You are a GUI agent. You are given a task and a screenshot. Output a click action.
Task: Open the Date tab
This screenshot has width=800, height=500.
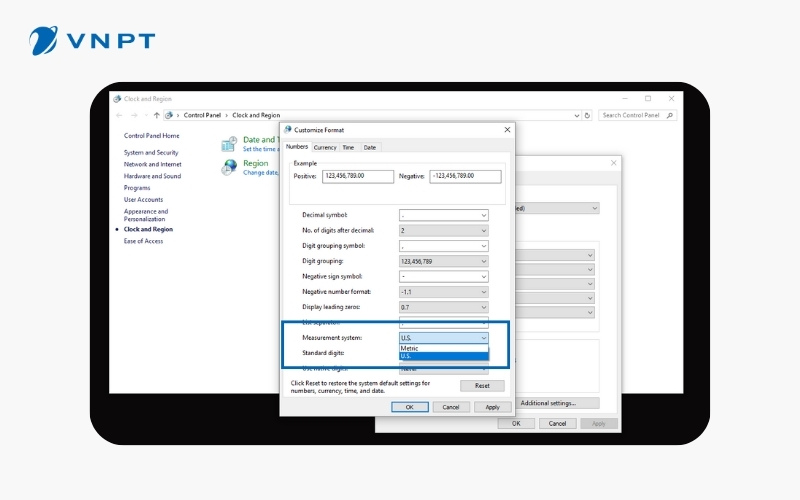(x=370, y=147)
